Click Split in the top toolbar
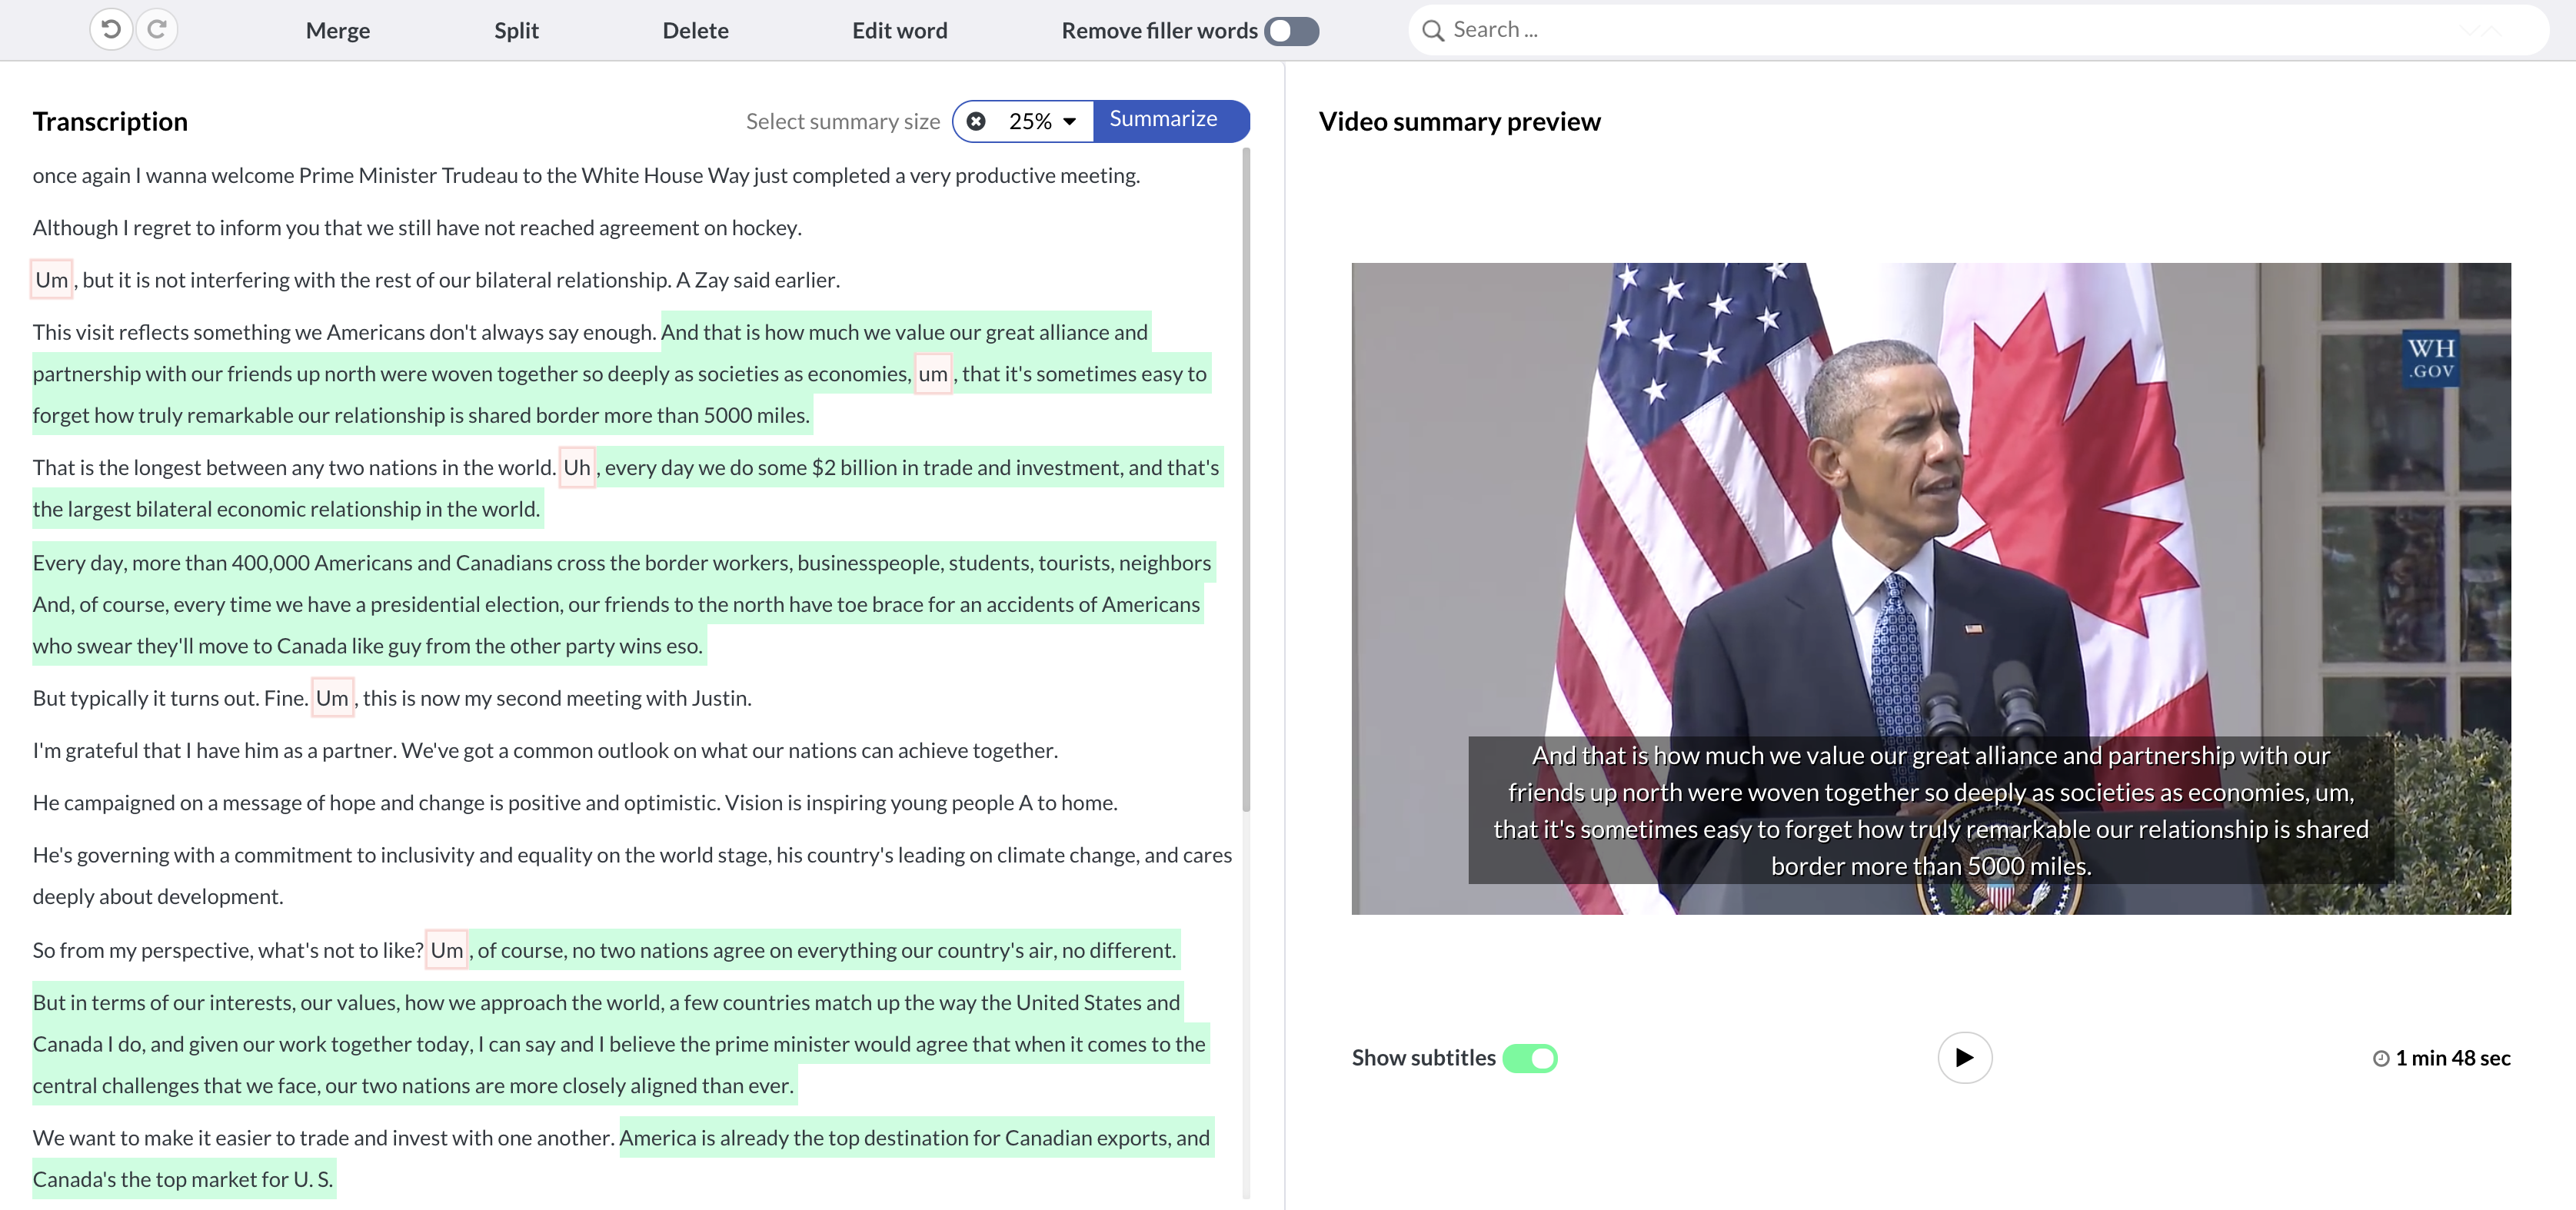2576x1210 pixels. coord(516,31)
